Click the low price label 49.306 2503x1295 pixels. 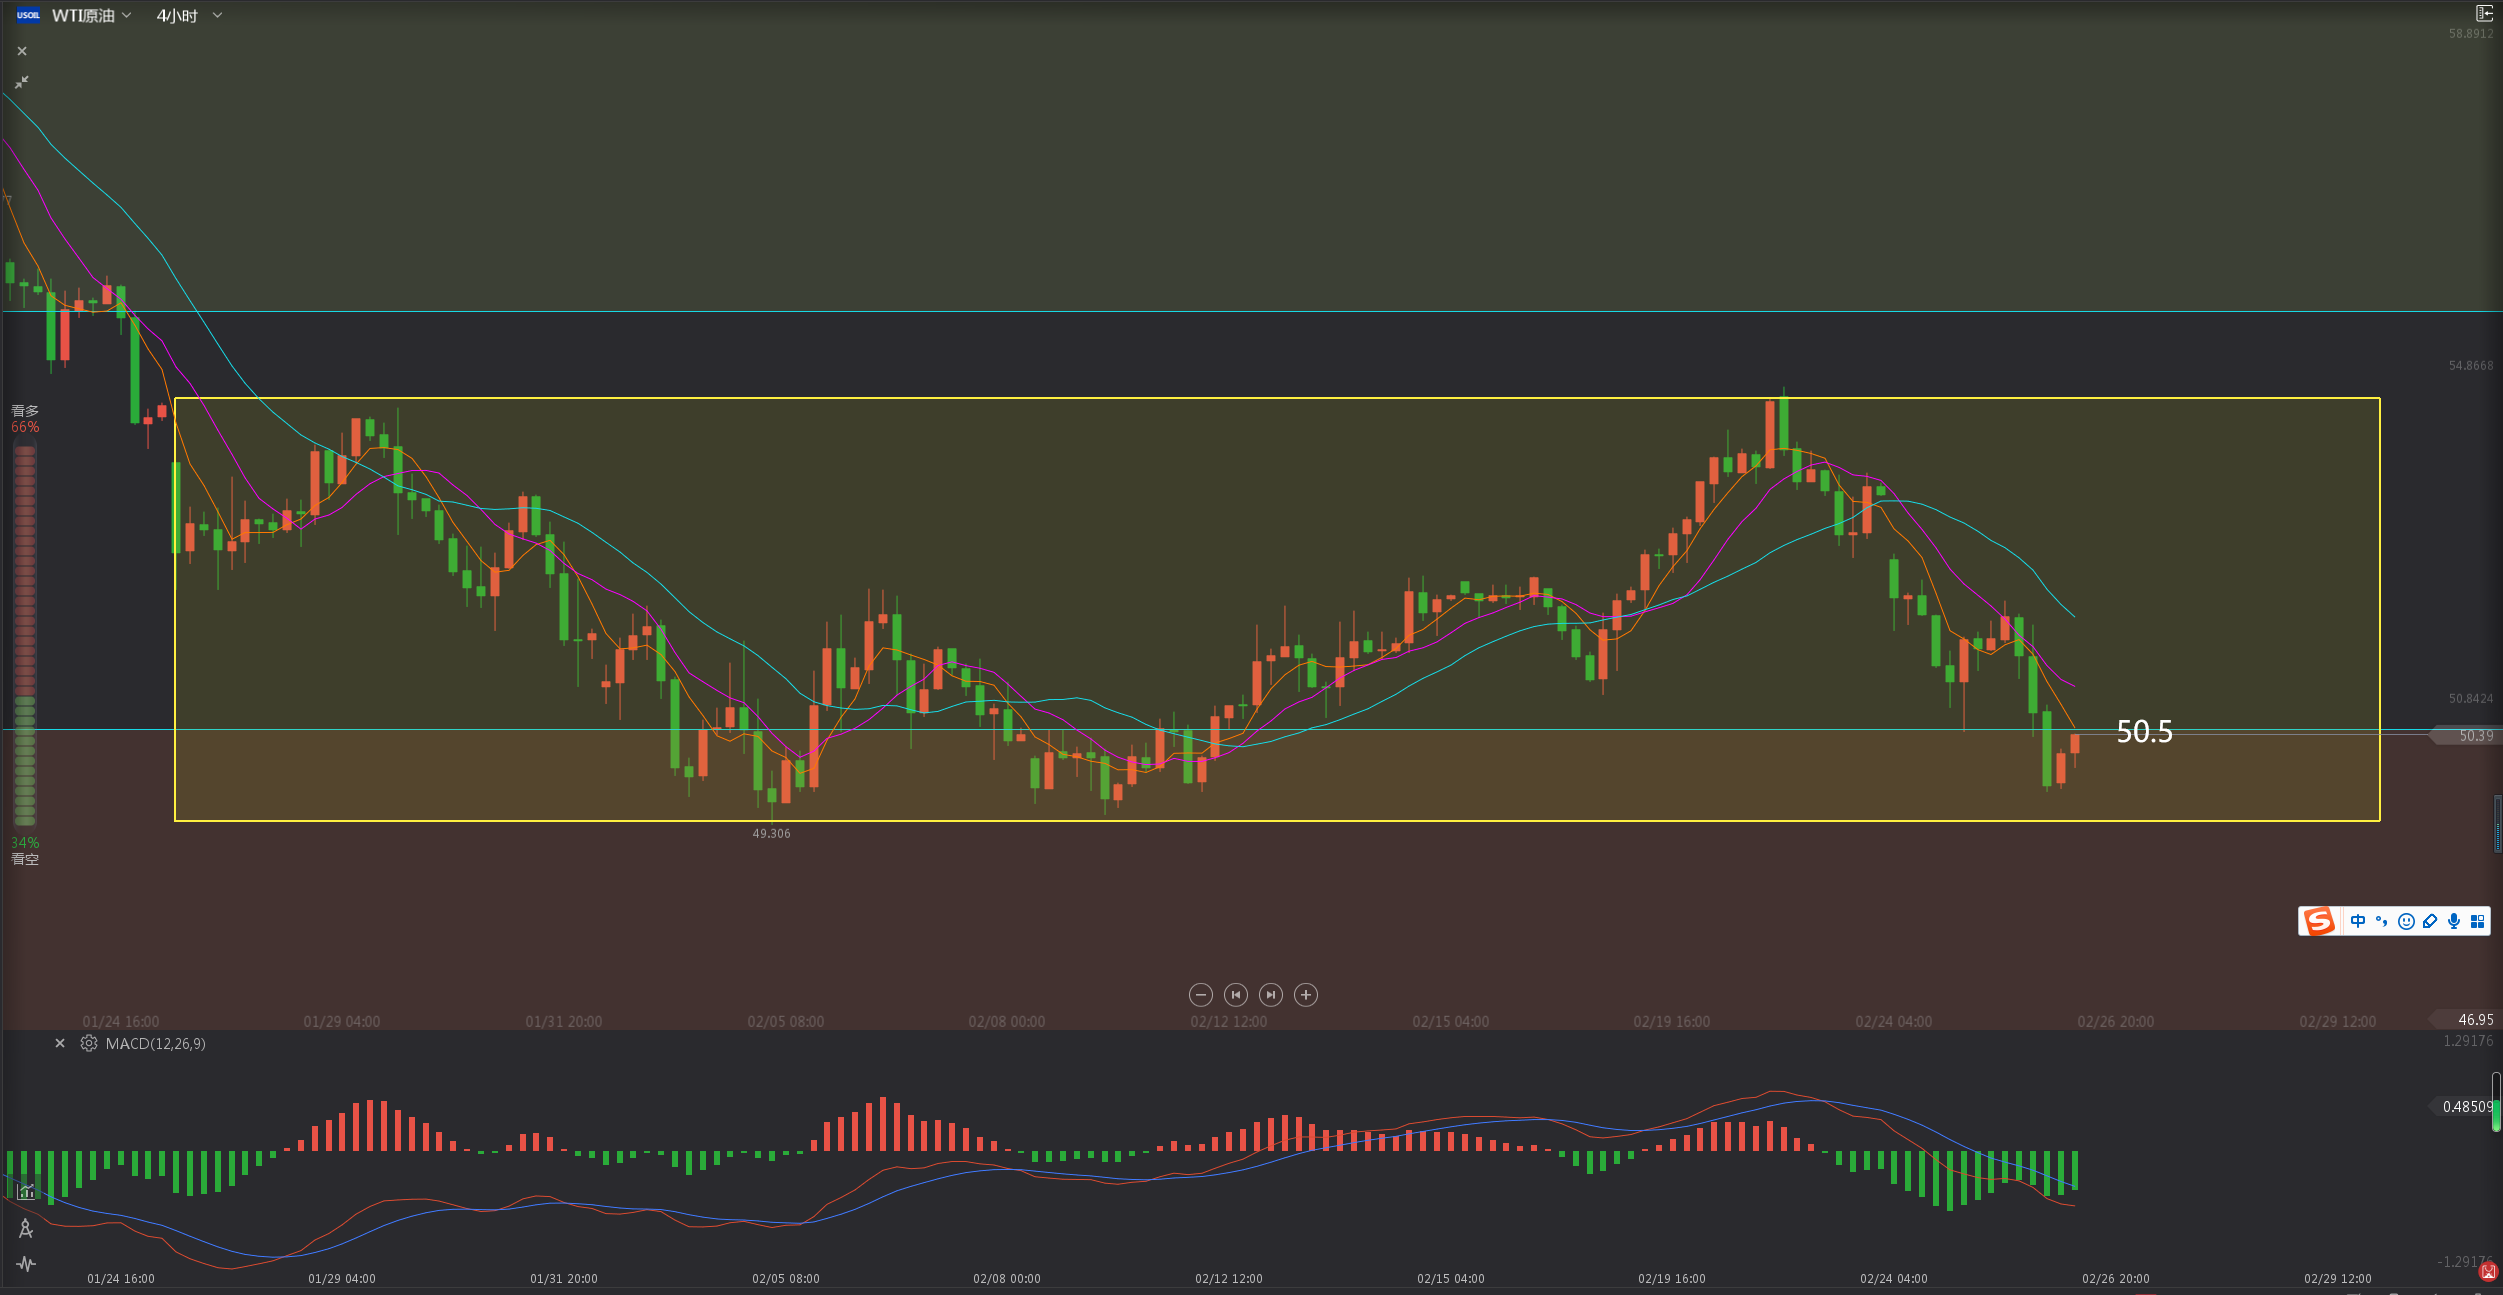point(771,833)
